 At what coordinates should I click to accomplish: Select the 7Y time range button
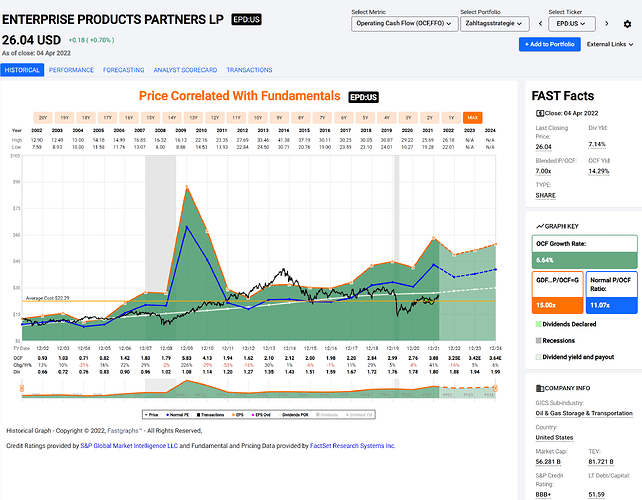(x=322, y=118)
